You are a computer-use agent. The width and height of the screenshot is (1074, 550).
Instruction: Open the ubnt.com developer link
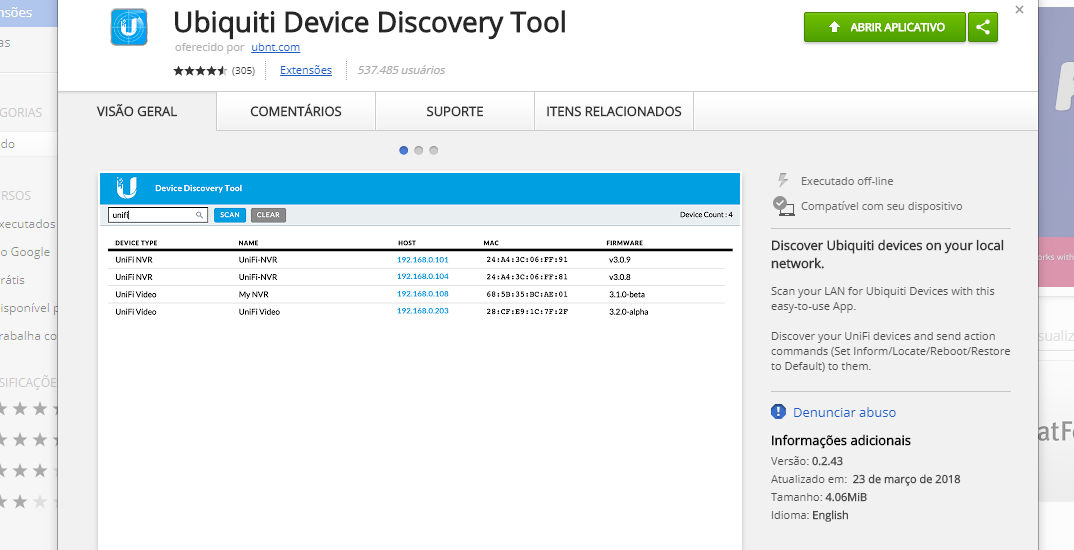pos(275,47)
